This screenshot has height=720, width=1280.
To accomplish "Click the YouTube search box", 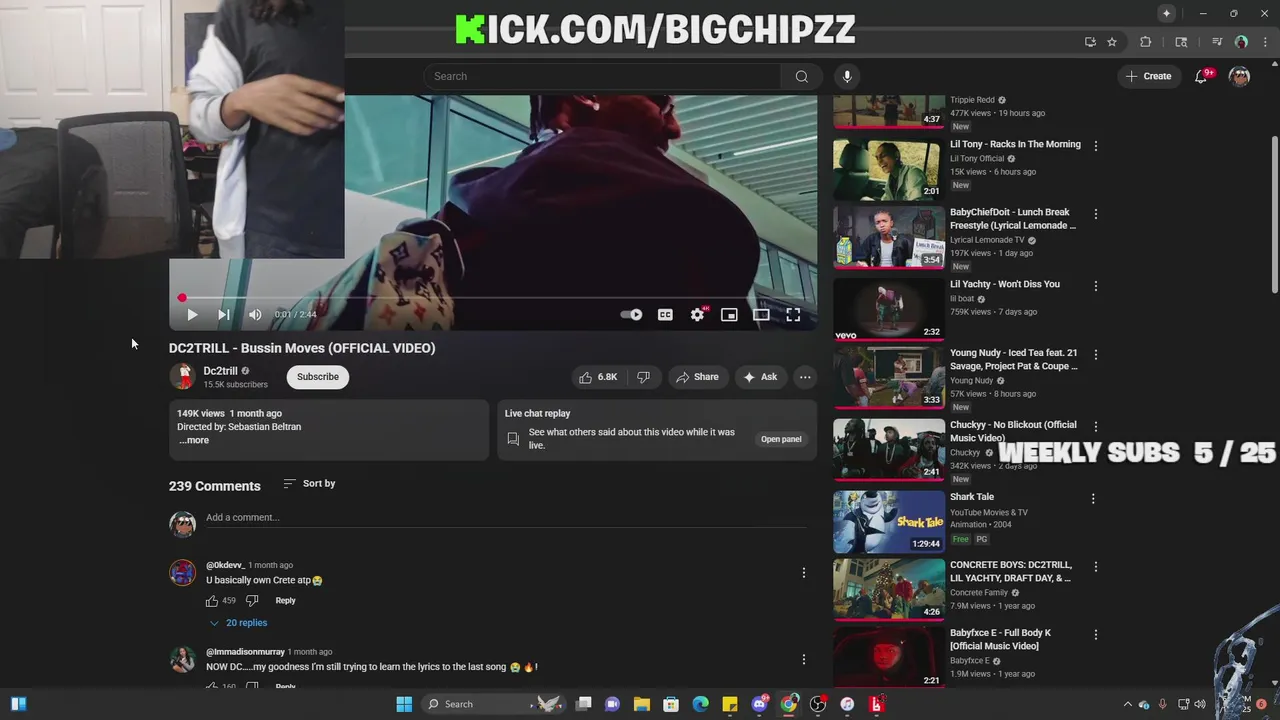I will point(602,76).
